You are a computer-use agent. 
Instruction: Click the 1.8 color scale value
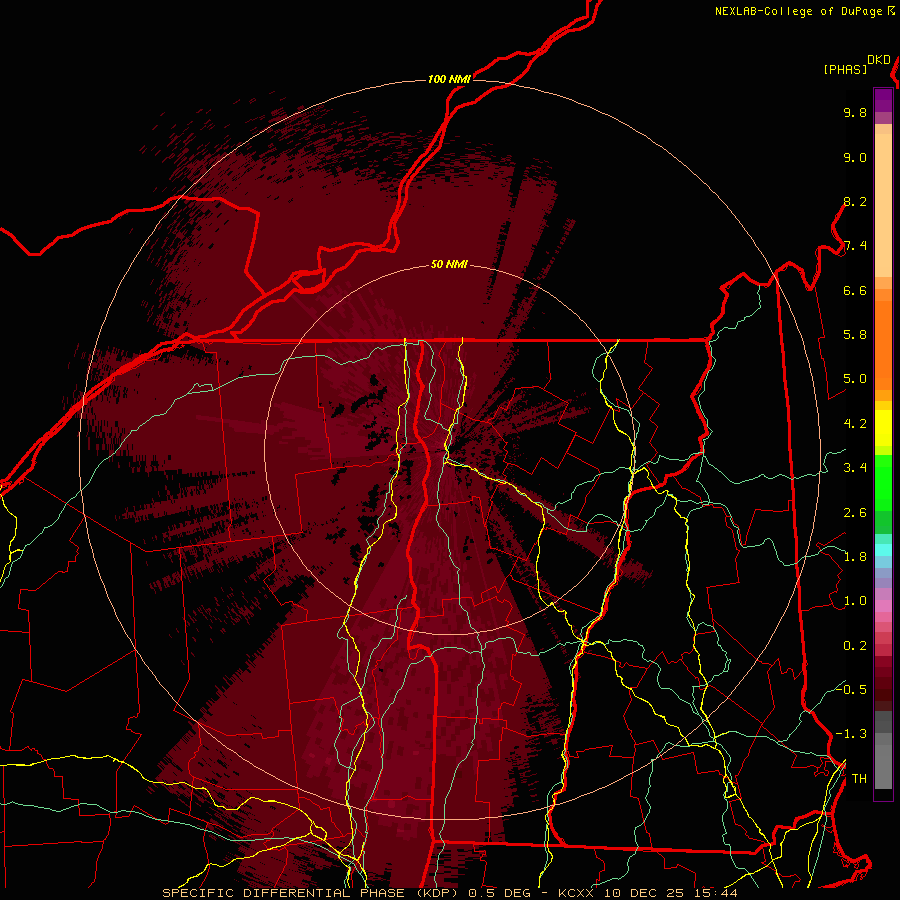click(855, 557)
